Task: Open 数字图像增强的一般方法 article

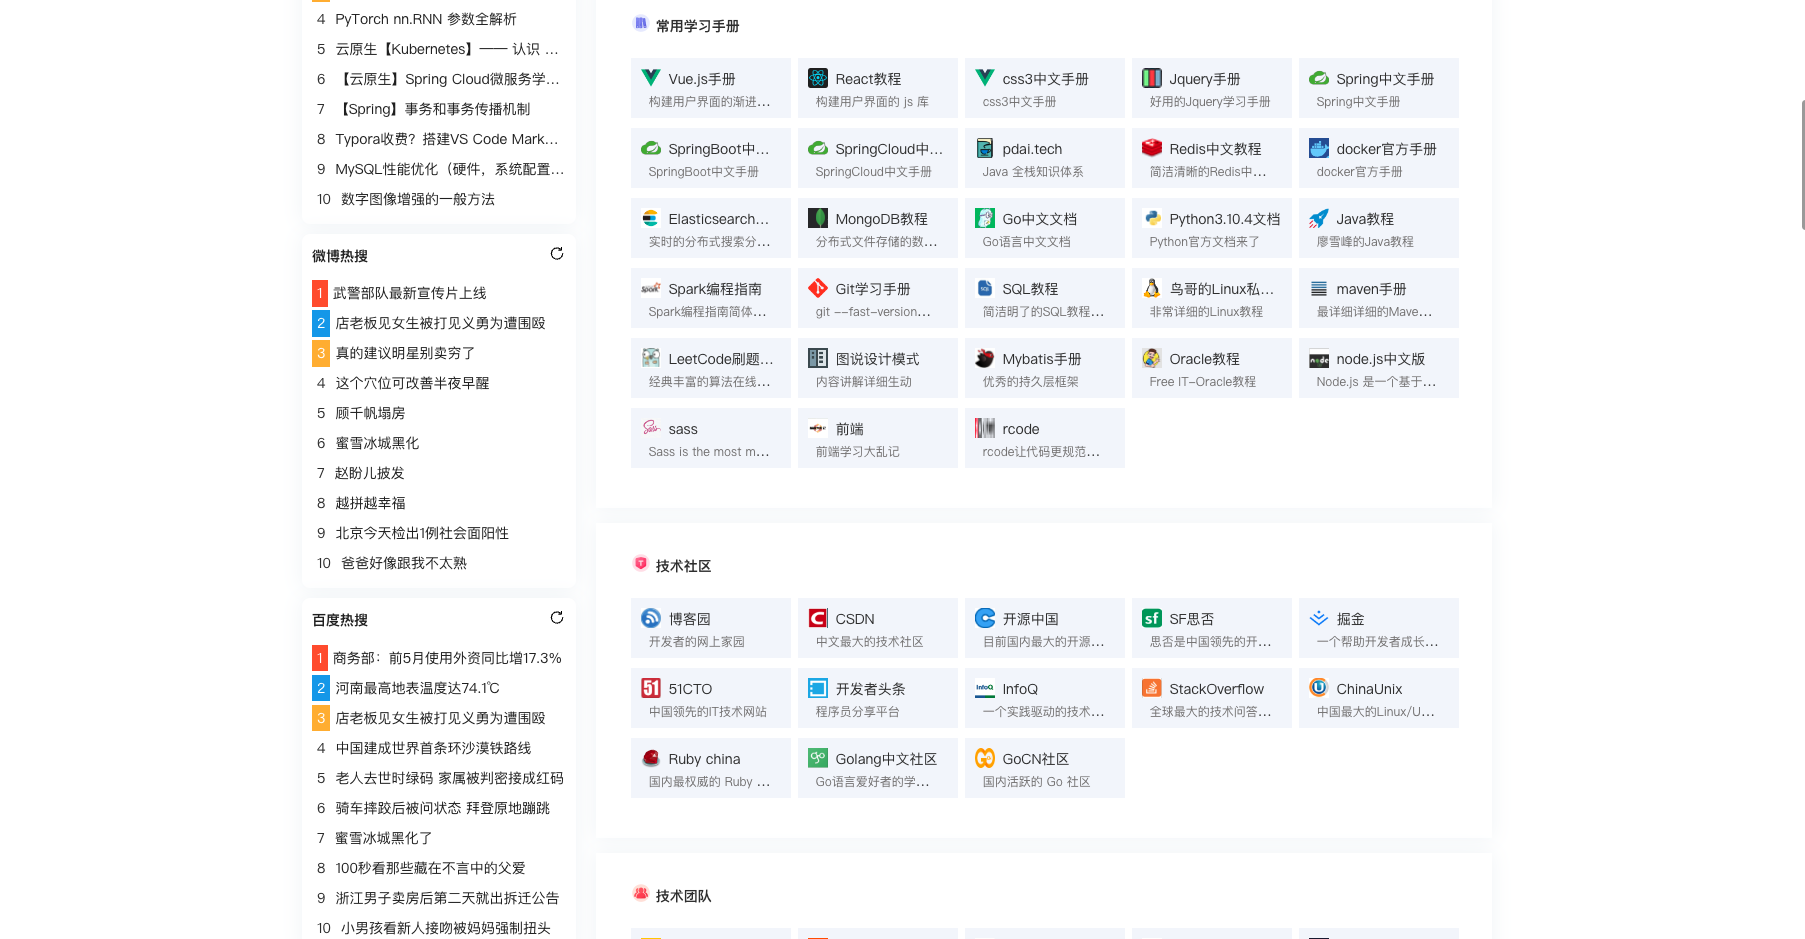Action: click(418, 199)
